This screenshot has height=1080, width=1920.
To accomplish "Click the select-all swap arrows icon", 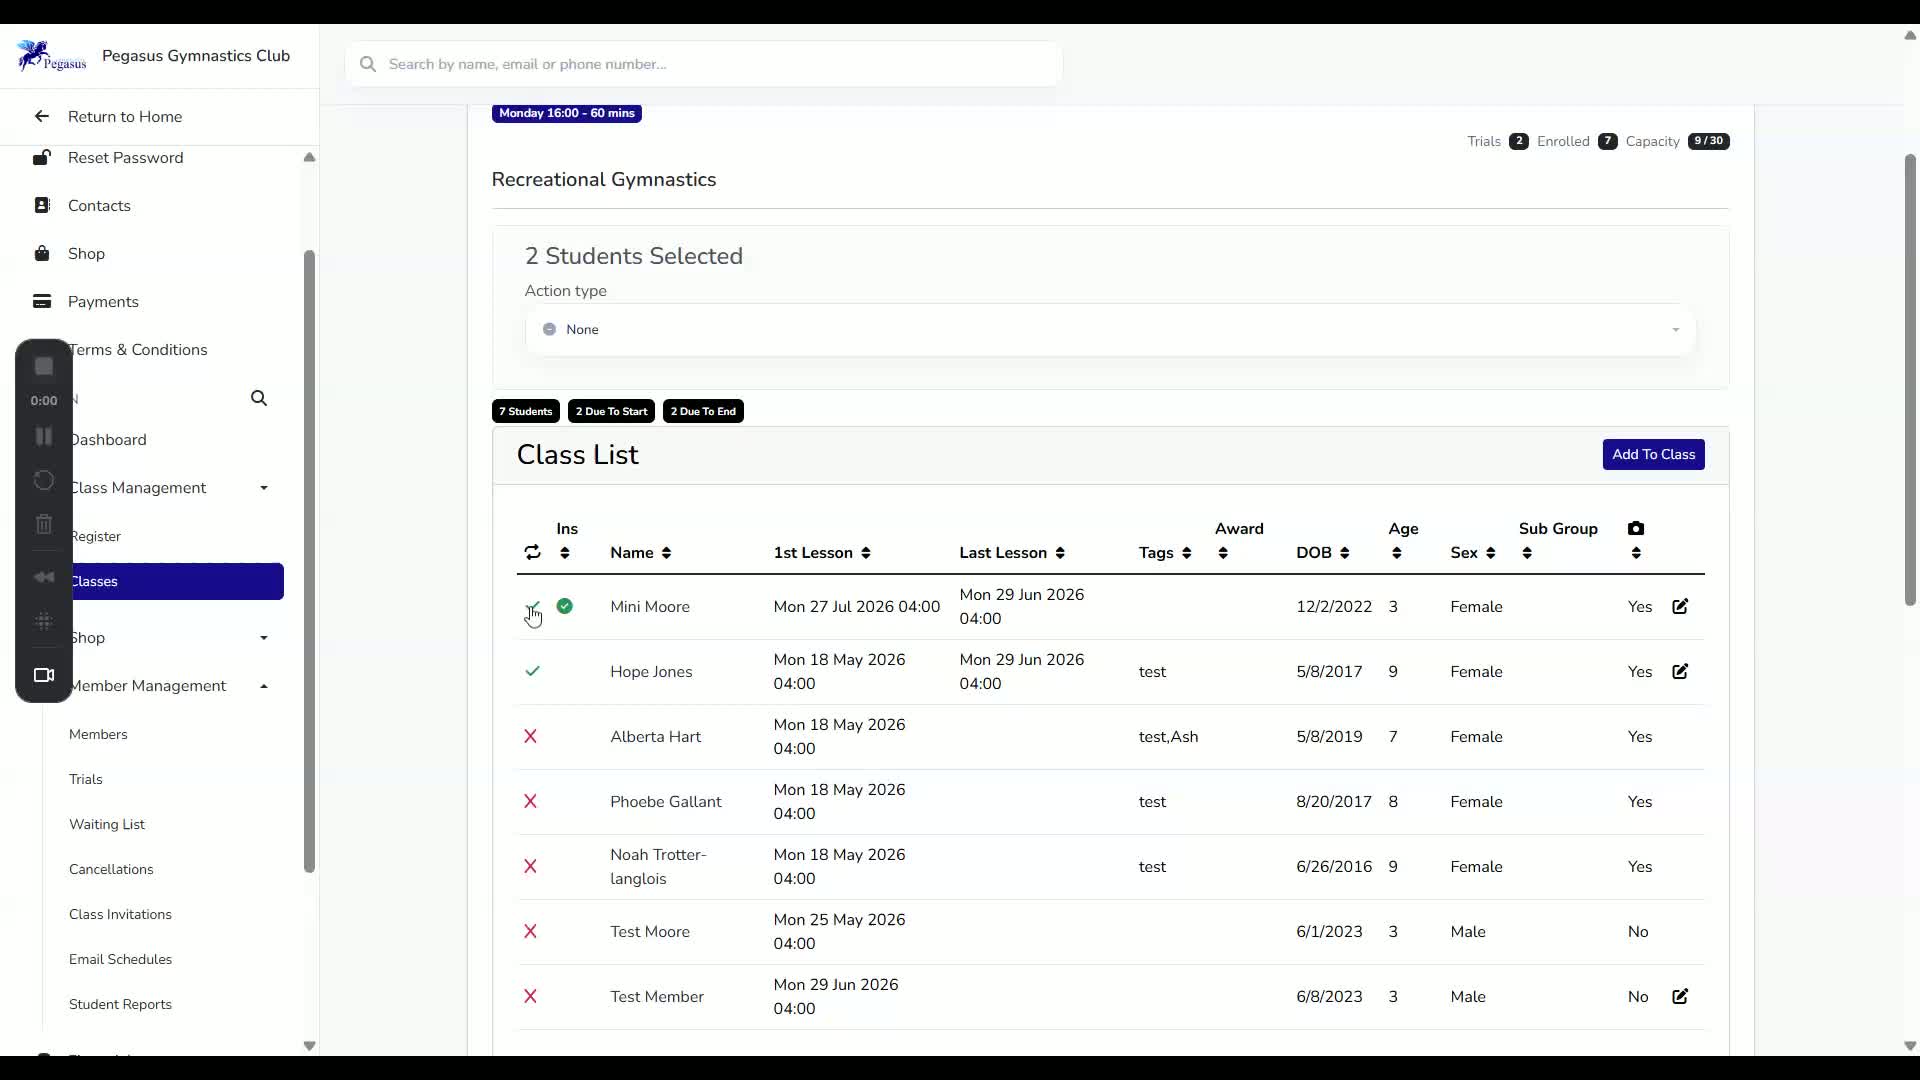I will [x=532, y=552].
